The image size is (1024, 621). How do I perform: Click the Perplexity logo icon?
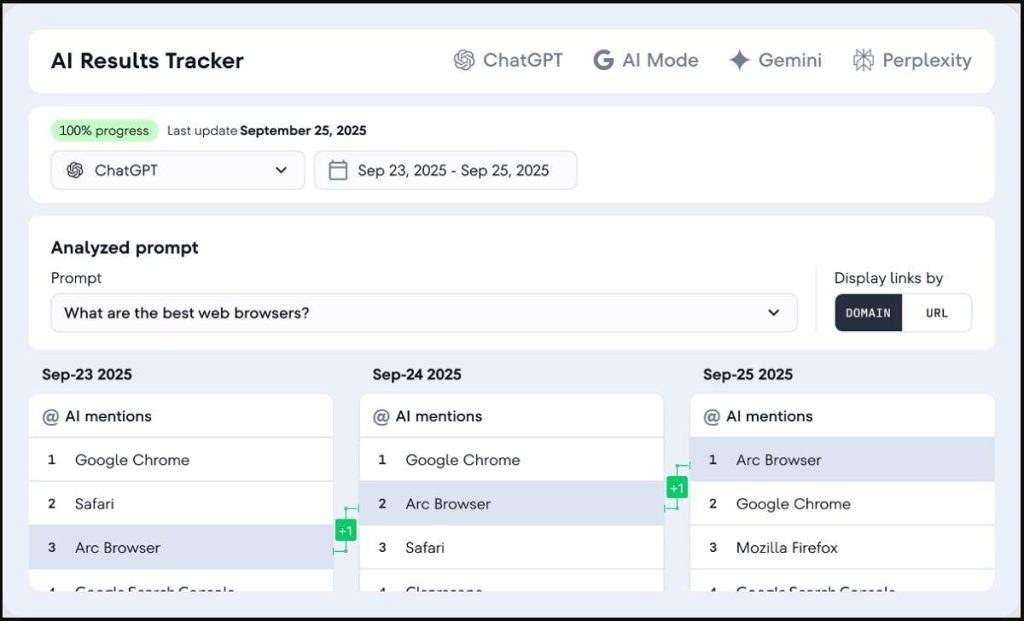(863, 60)
